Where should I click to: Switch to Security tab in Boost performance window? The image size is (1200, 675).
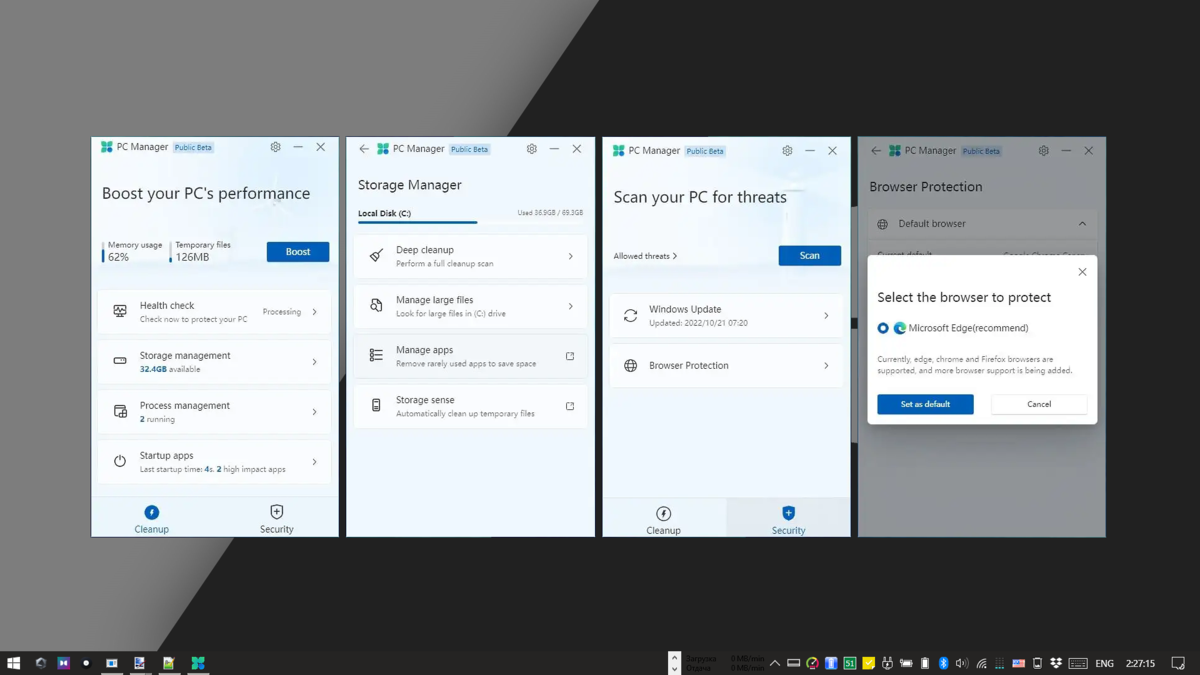tap(277, 519)
